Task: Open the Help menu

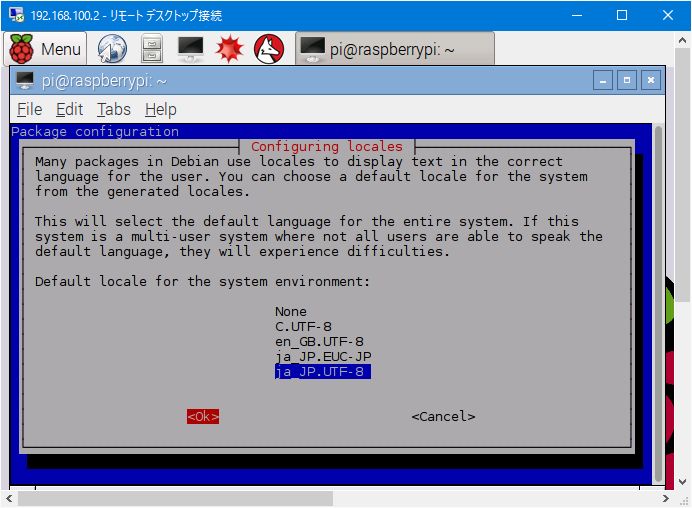Action: pos(161,109)
